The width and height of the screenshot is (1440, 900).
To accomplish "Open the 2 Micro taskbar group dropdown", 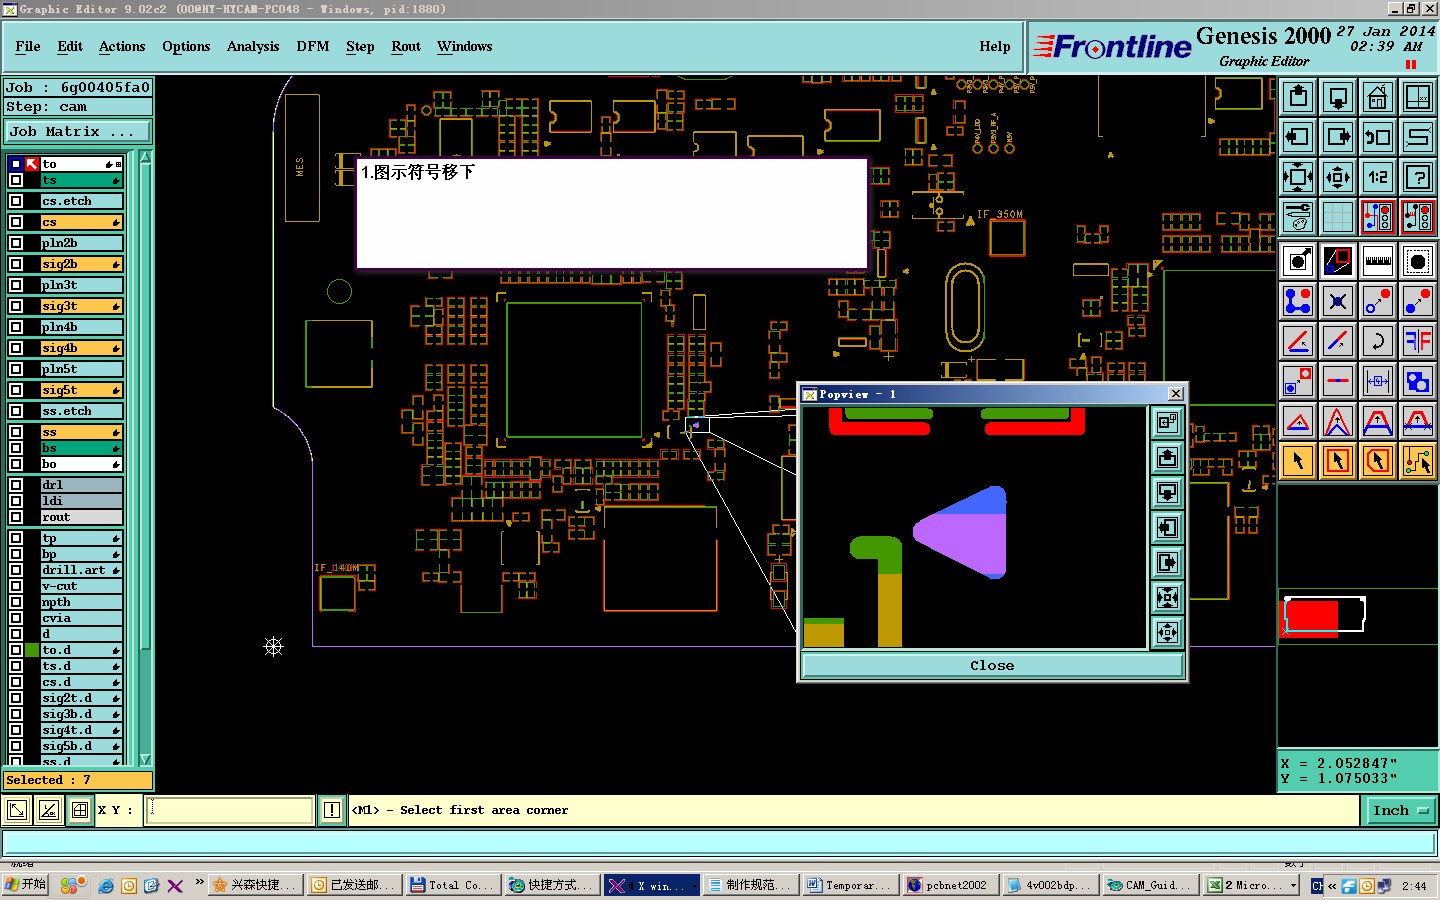I will pyautogui.click(x=1293, y=885).
